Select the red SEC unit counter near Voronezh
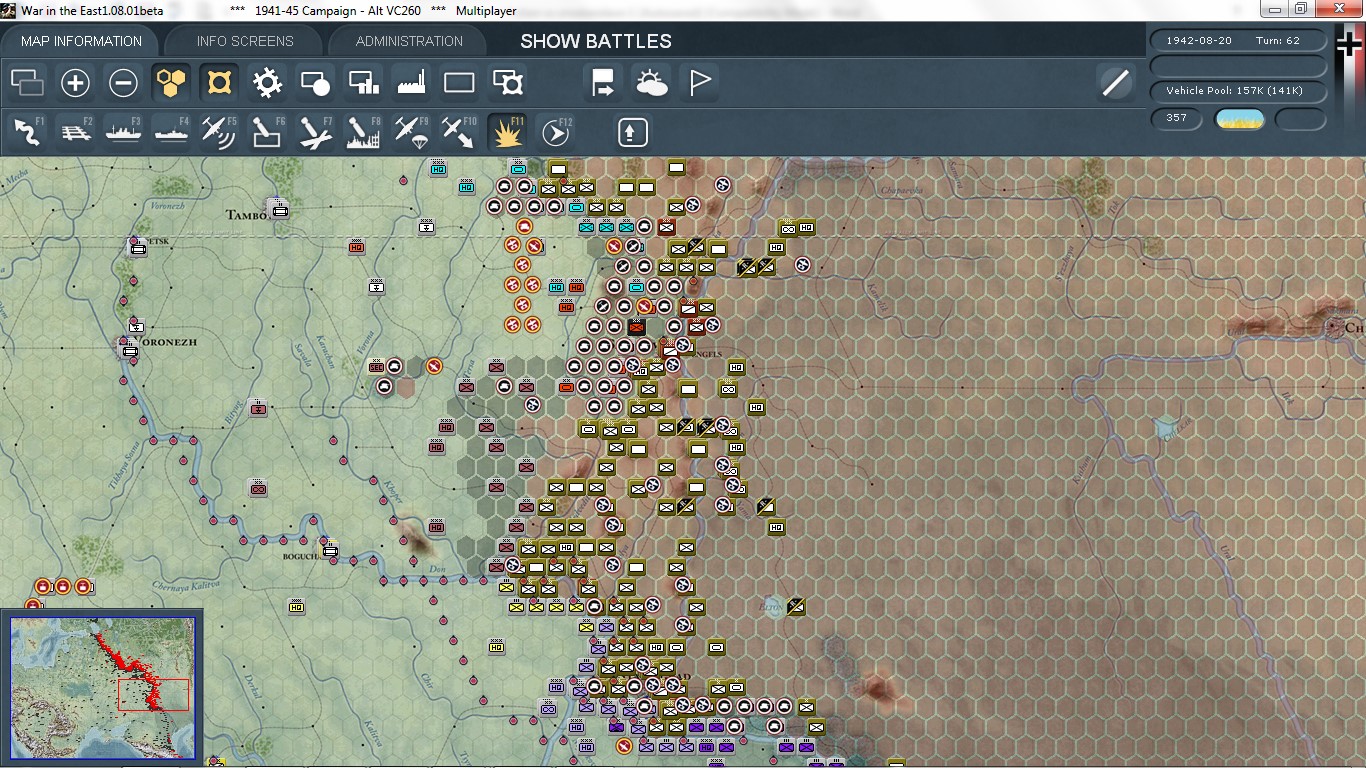Viewport: 1366px width, 768px height. click(x=377, y=367)
